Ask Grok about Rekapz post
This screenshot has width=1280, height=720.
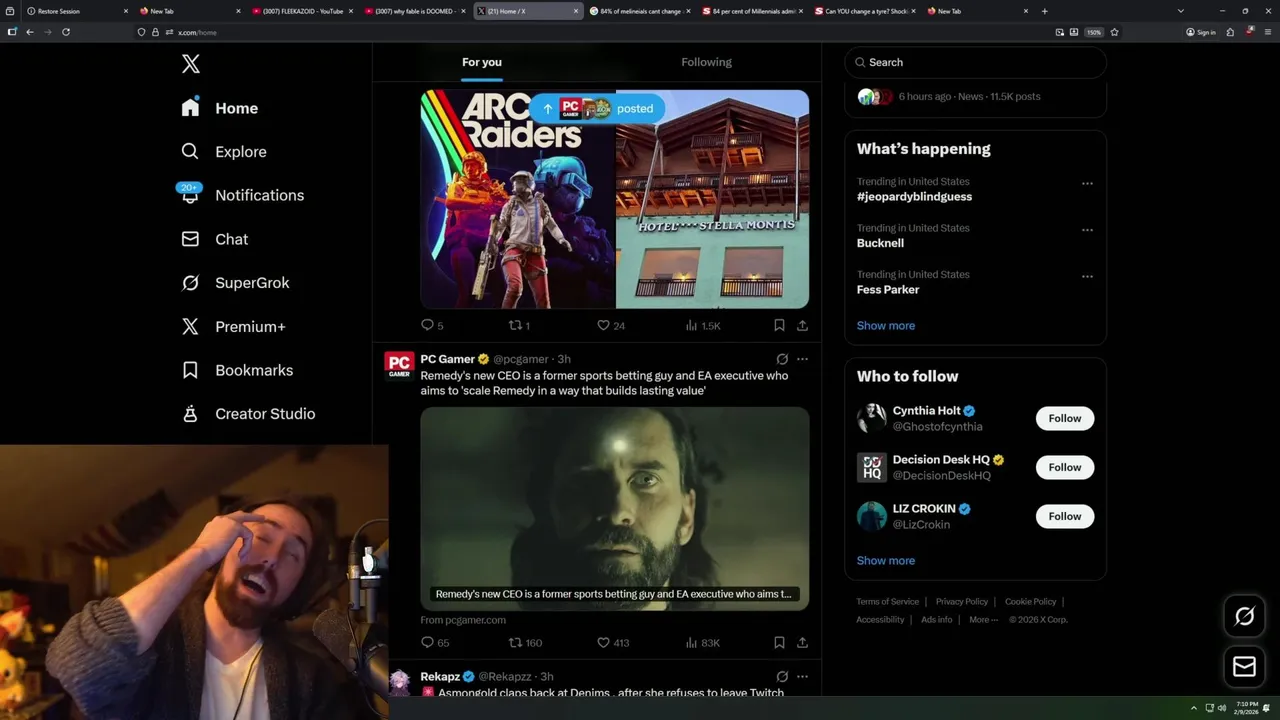[x=782, y=677]
